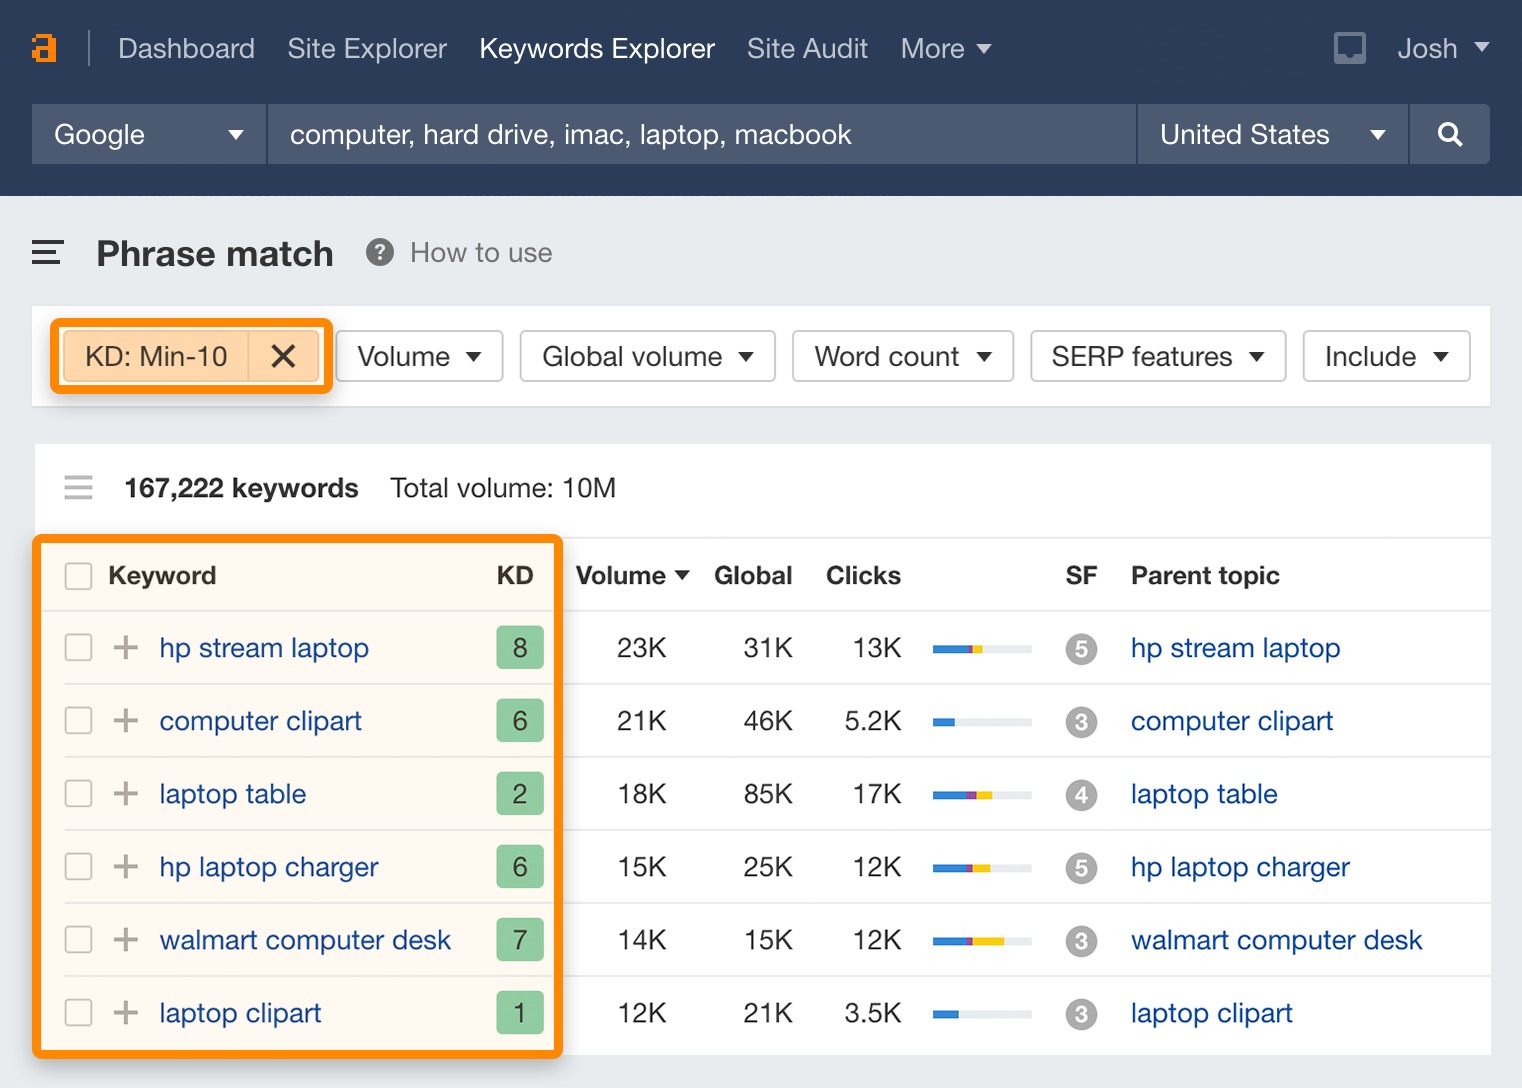Click the search magnifier icon
1522x1088 pixels.
(1449, 134)
